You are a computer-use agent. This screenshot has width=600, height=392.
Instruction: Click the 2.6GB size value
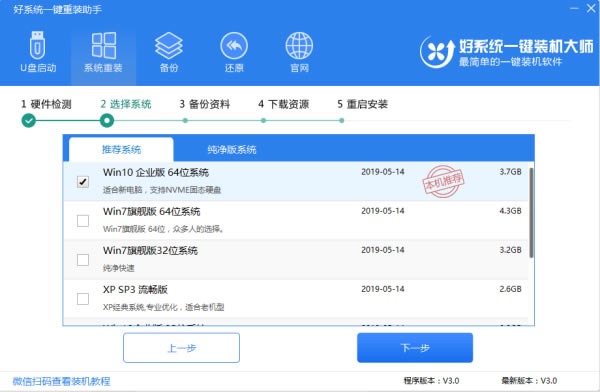[x=510, y=289]
